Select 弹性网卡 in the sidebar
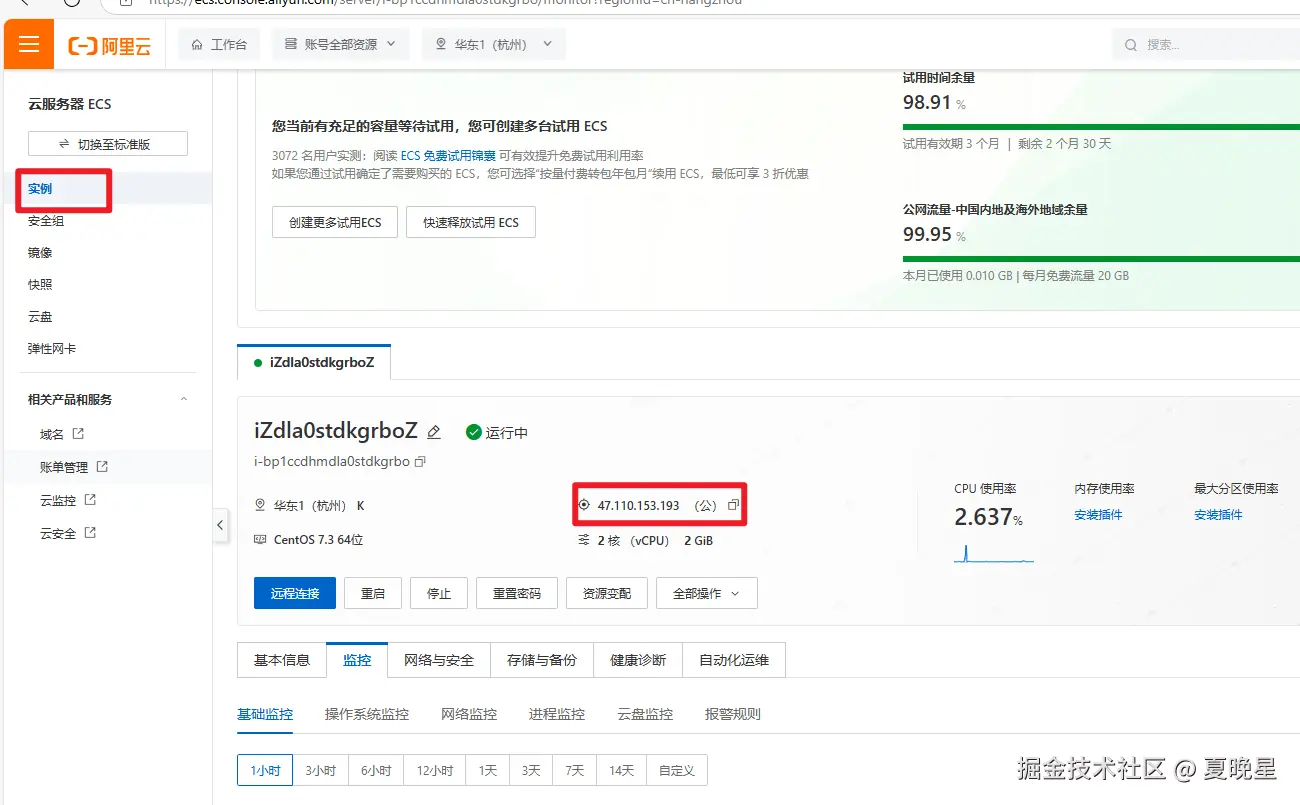This screenshot has width=1300, height=805. (52, 349)
